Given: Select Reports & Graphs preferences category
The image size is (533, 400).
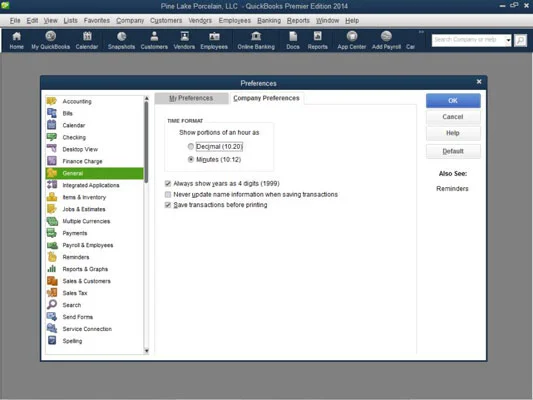Looking at the screenshot, I should pyautogui.click(x=94, y=269).
